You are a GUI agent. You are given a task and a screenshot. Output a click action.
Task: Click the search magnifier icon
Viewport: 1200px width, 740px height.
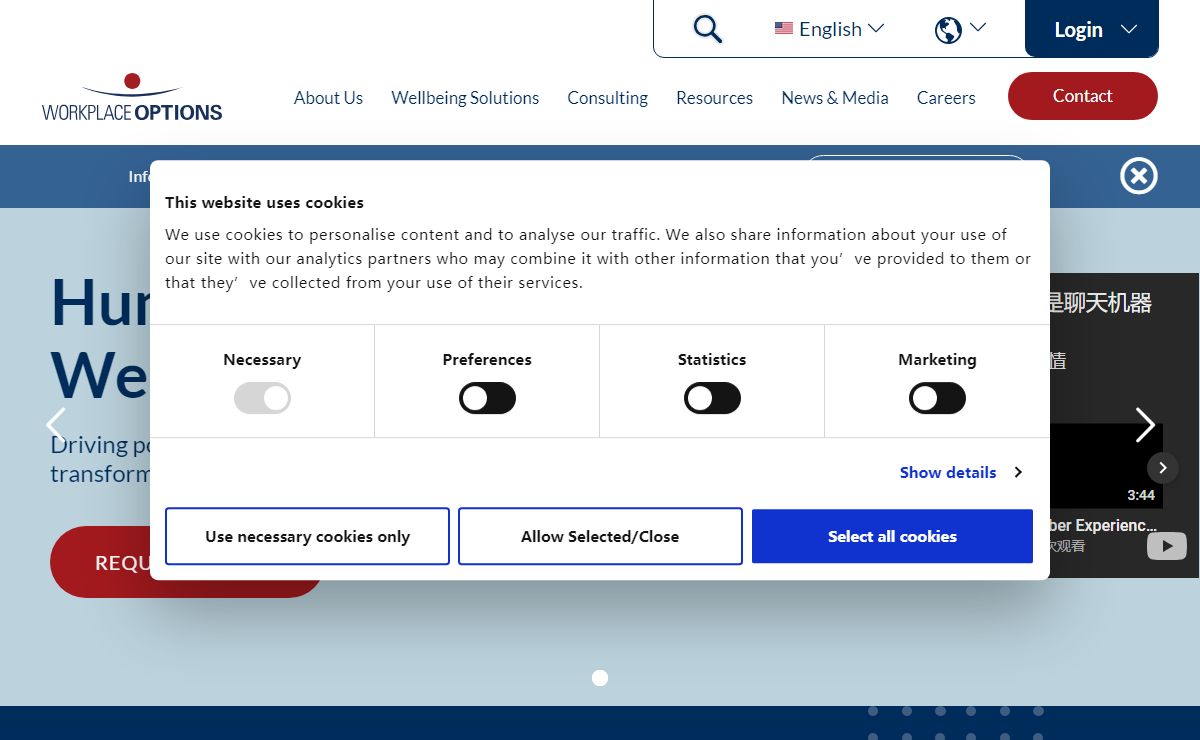707,29
